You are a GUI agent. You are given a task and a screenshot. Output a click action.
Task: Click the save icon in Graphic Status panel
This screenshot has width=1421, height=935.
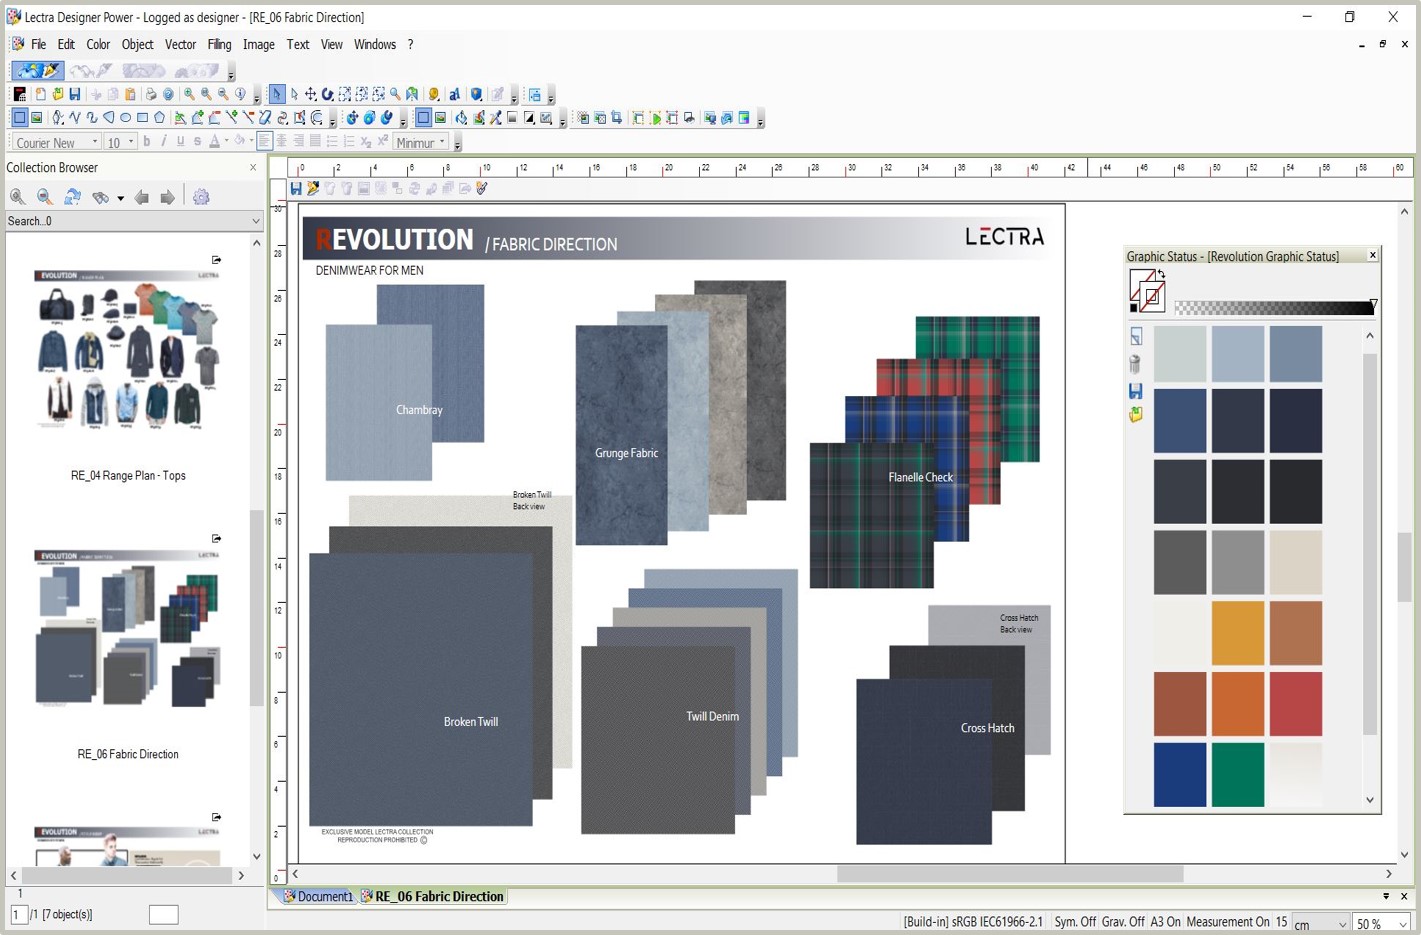tap(1135, 391)
